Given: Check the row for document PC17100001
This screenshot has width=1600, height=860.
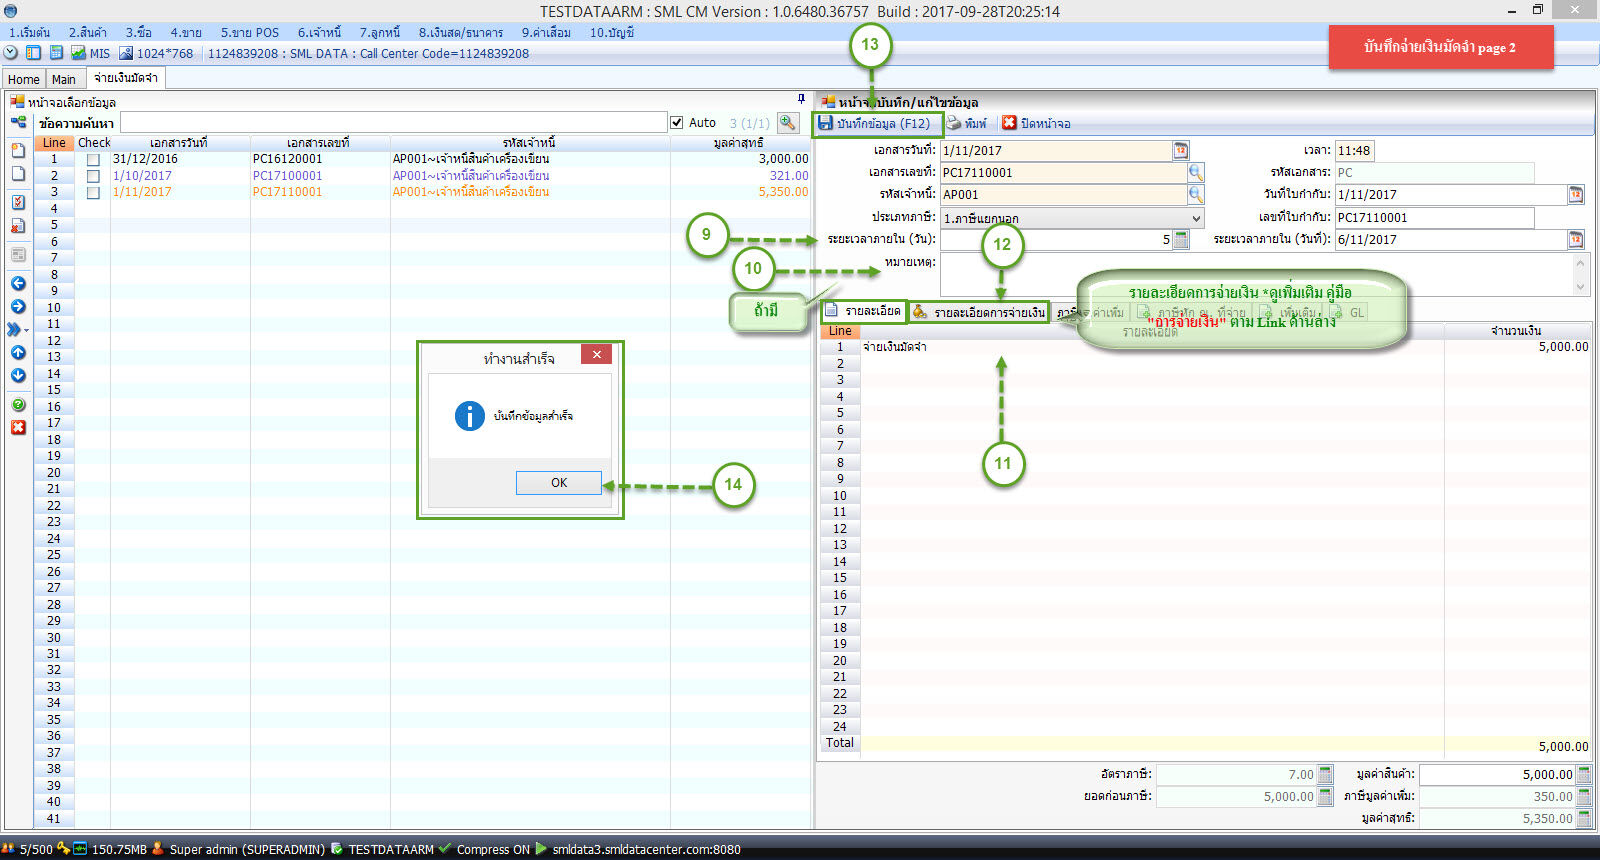Looking at the screenshot, I should coord(93,176).
